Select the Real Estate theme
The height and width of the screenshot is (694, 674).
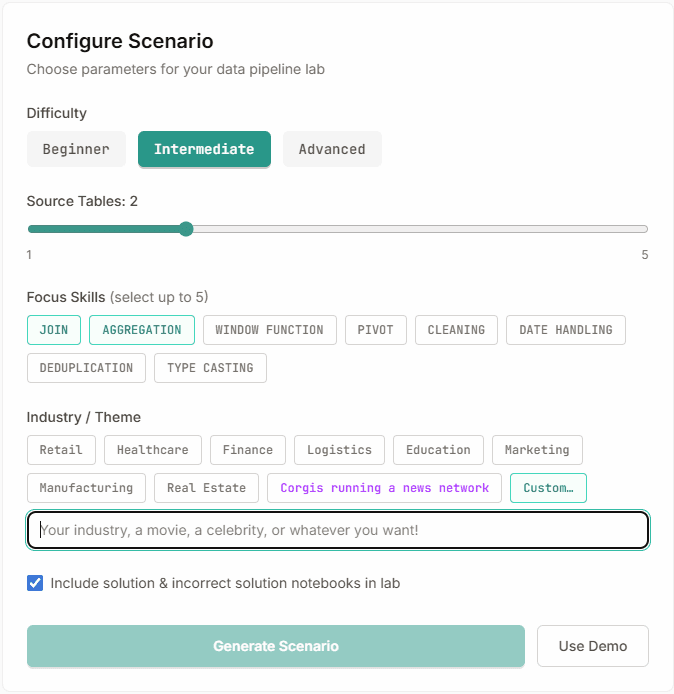click(206, 488)
